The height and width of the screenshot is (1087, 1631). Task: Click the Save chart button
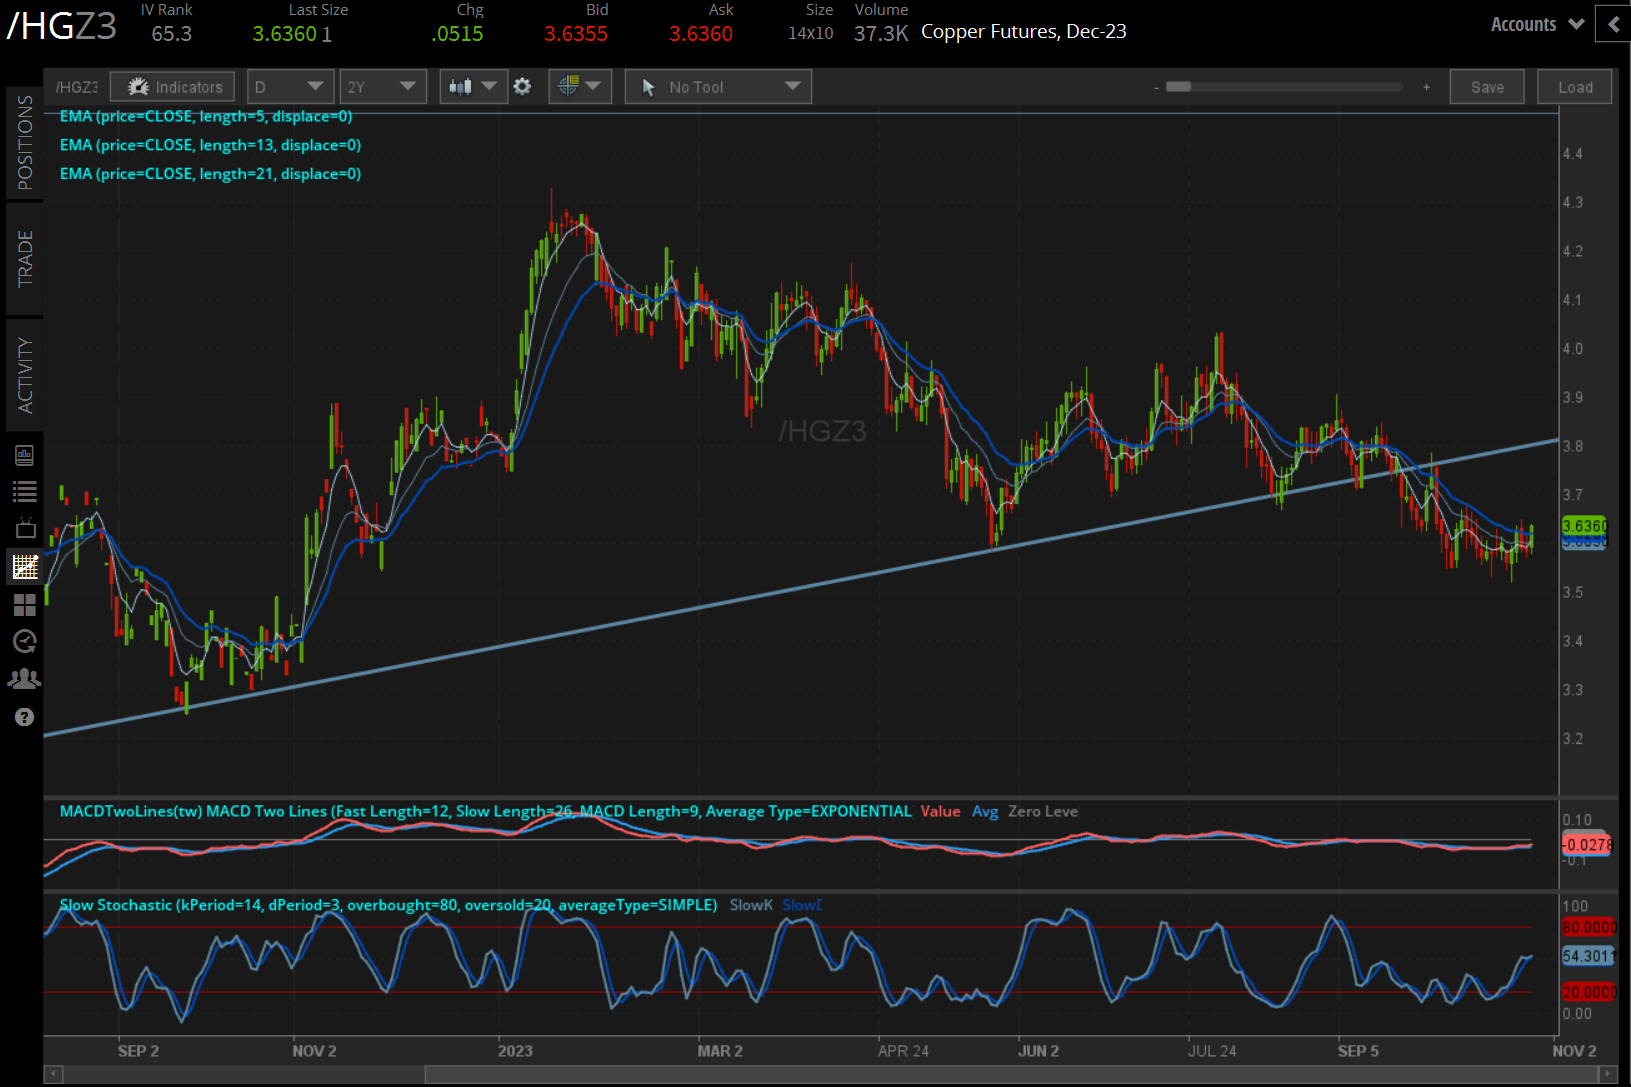(x=1486, y=87)
